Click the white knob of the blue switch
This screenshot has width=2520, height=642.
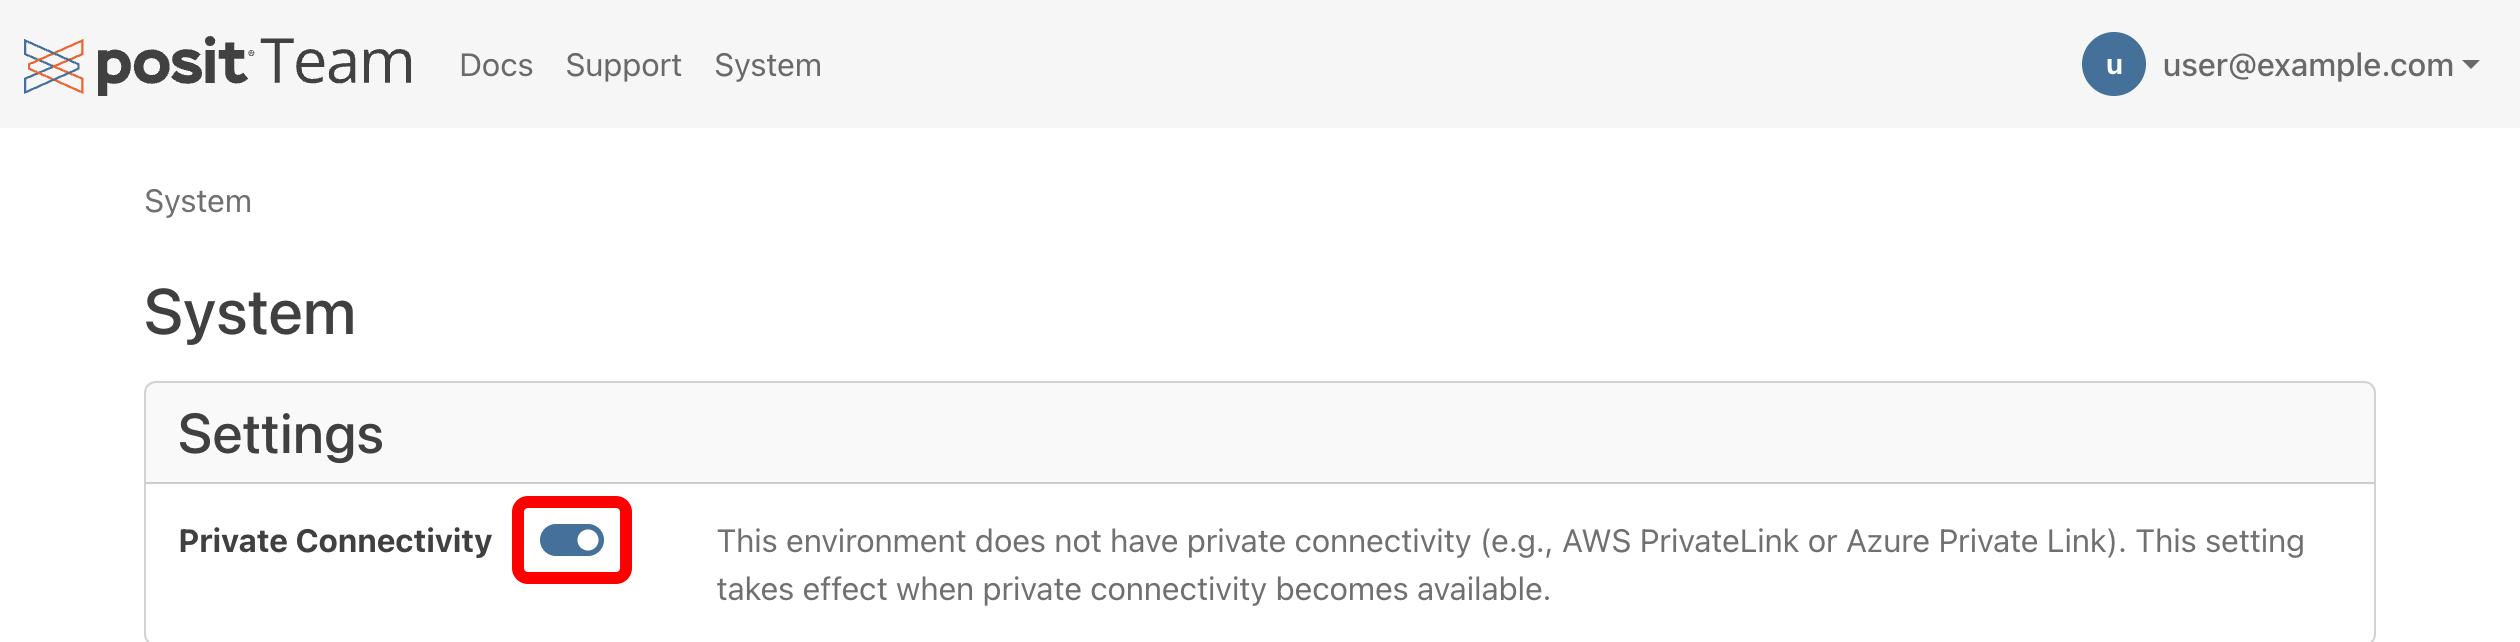(588, 541)
